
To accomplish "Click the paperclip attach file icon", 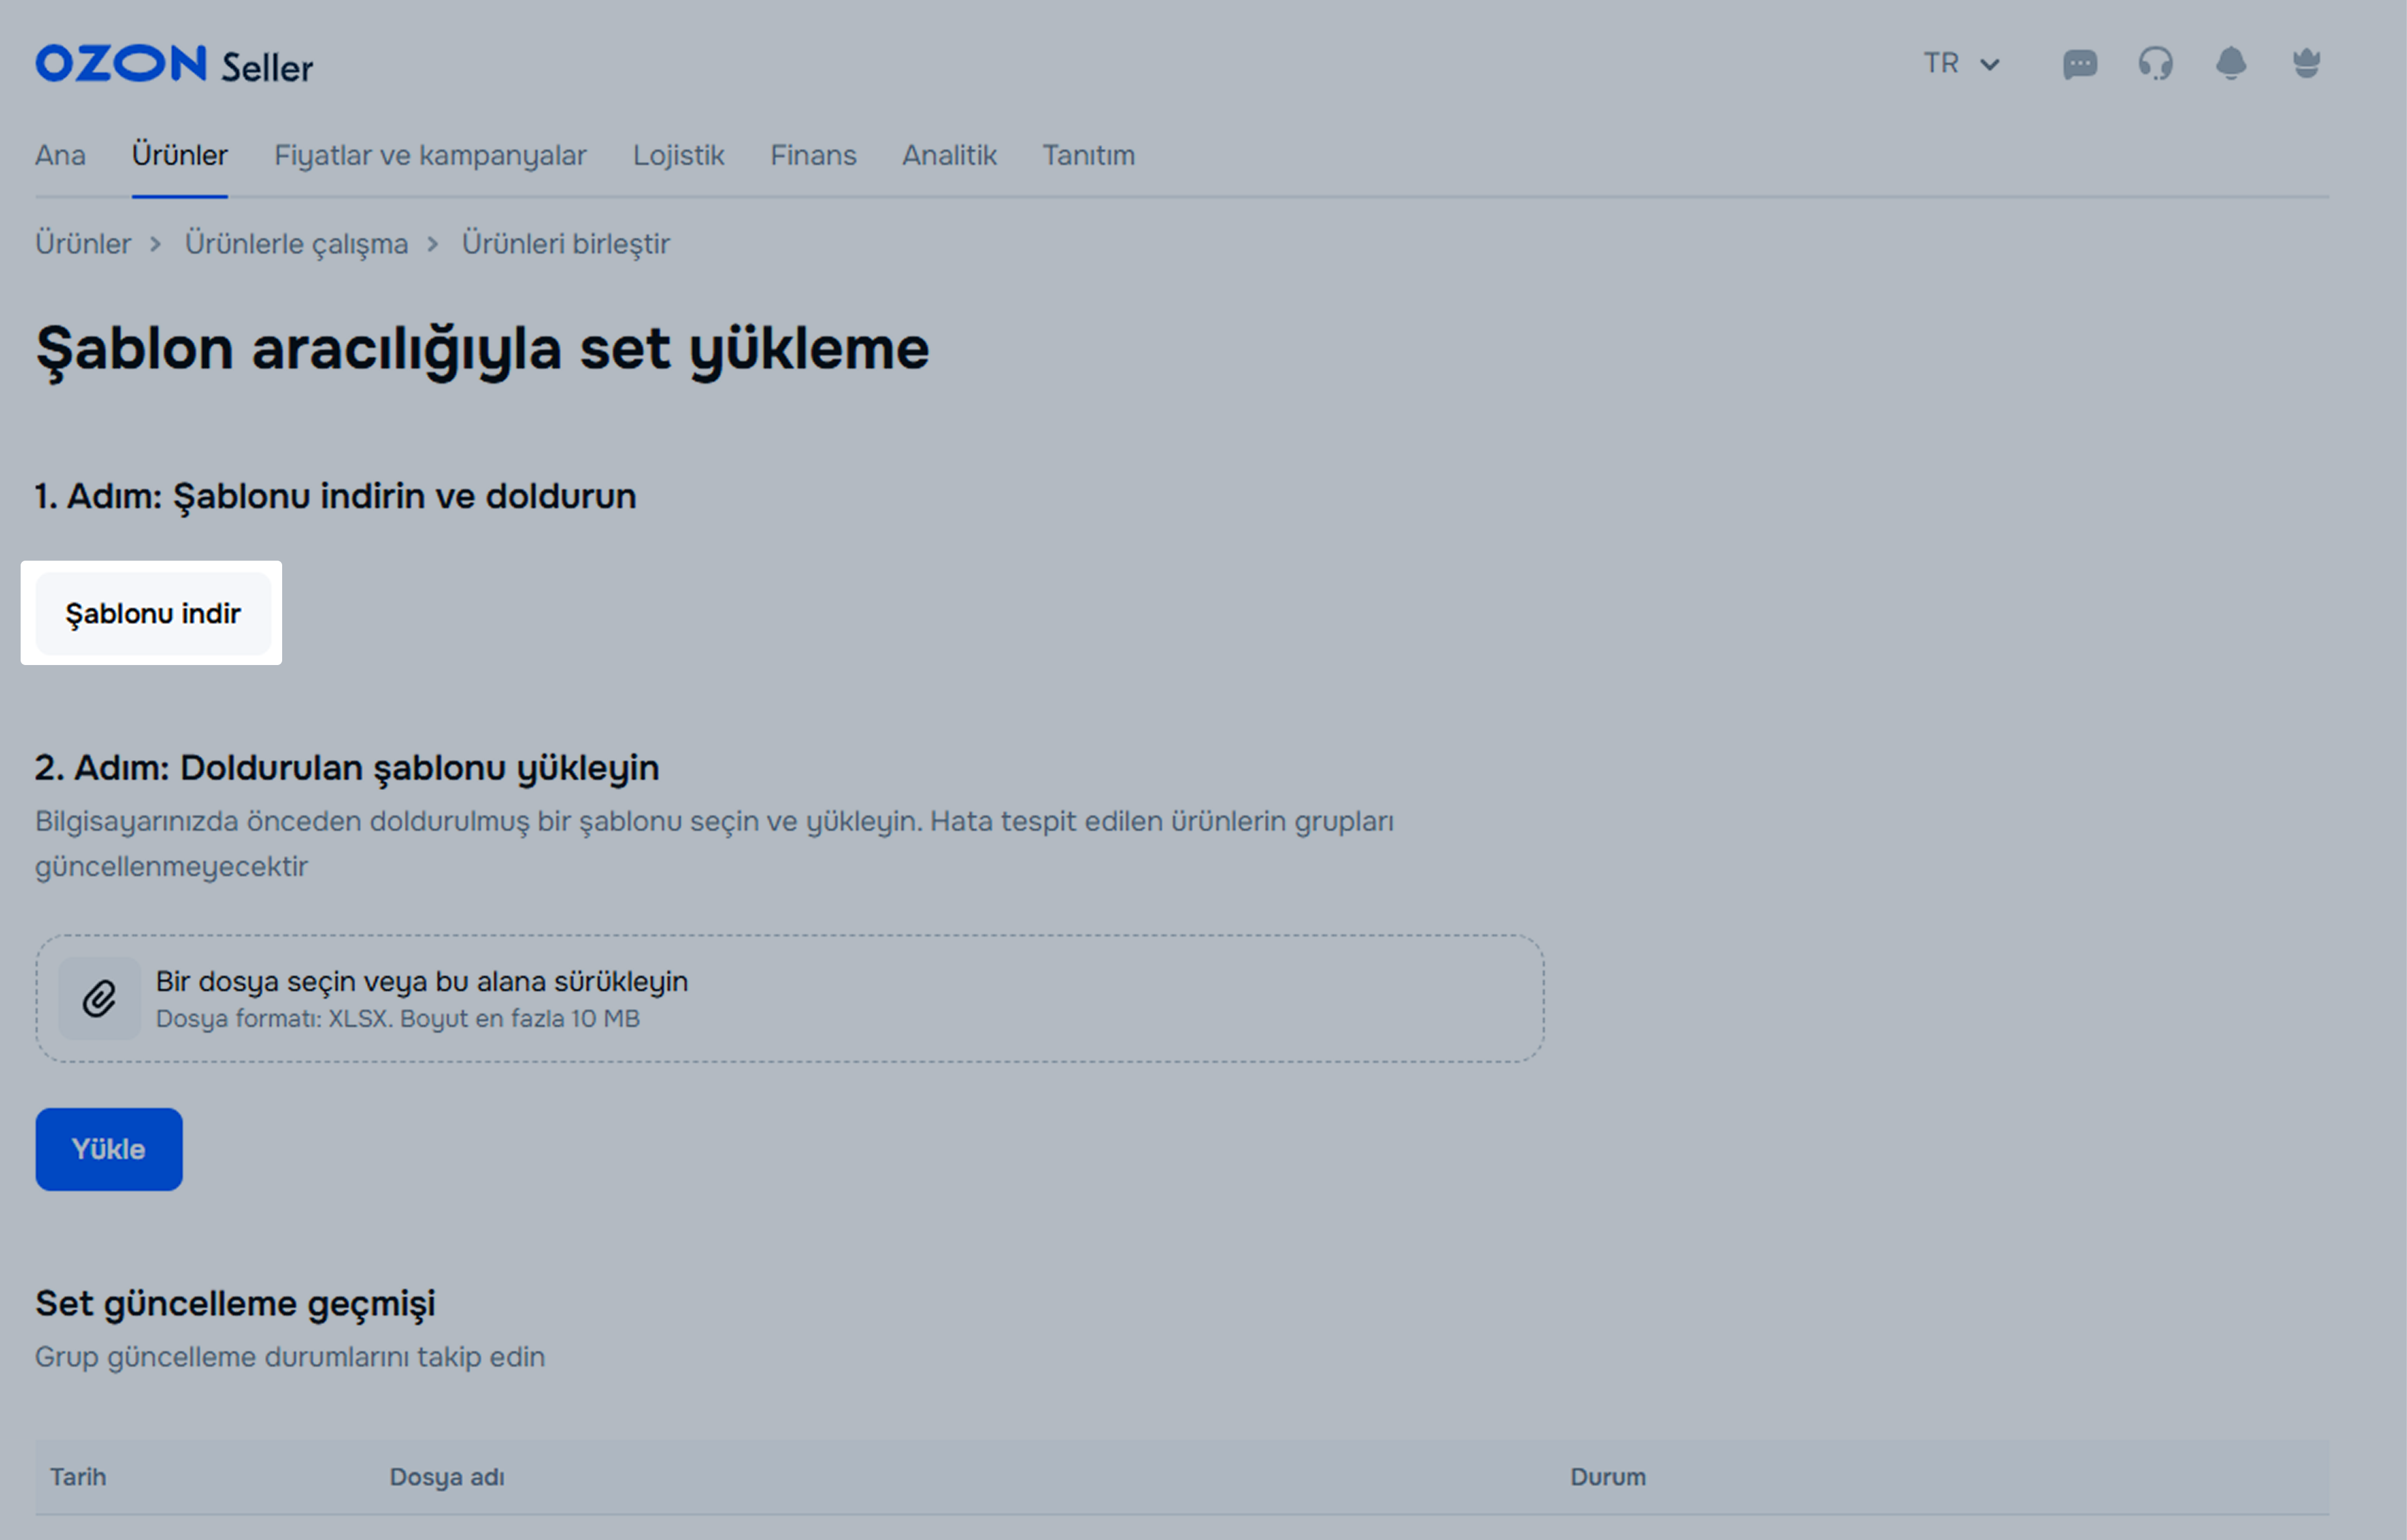I will pyautogui.click(x=99, y=998).
